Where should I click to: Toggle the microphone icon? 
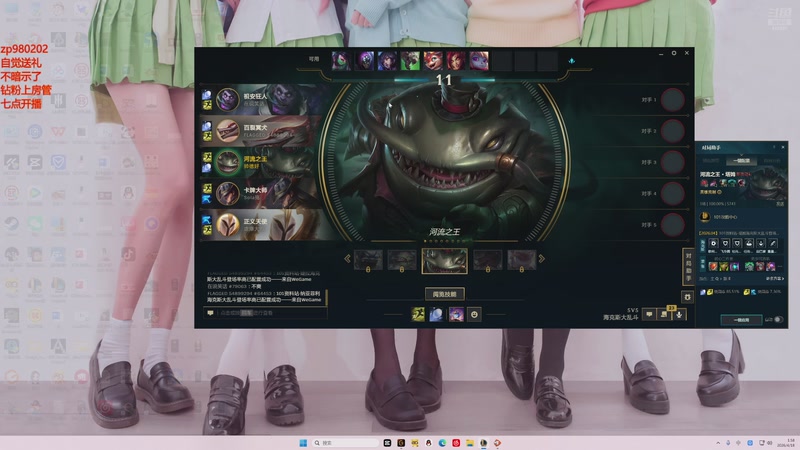[679, 314]
